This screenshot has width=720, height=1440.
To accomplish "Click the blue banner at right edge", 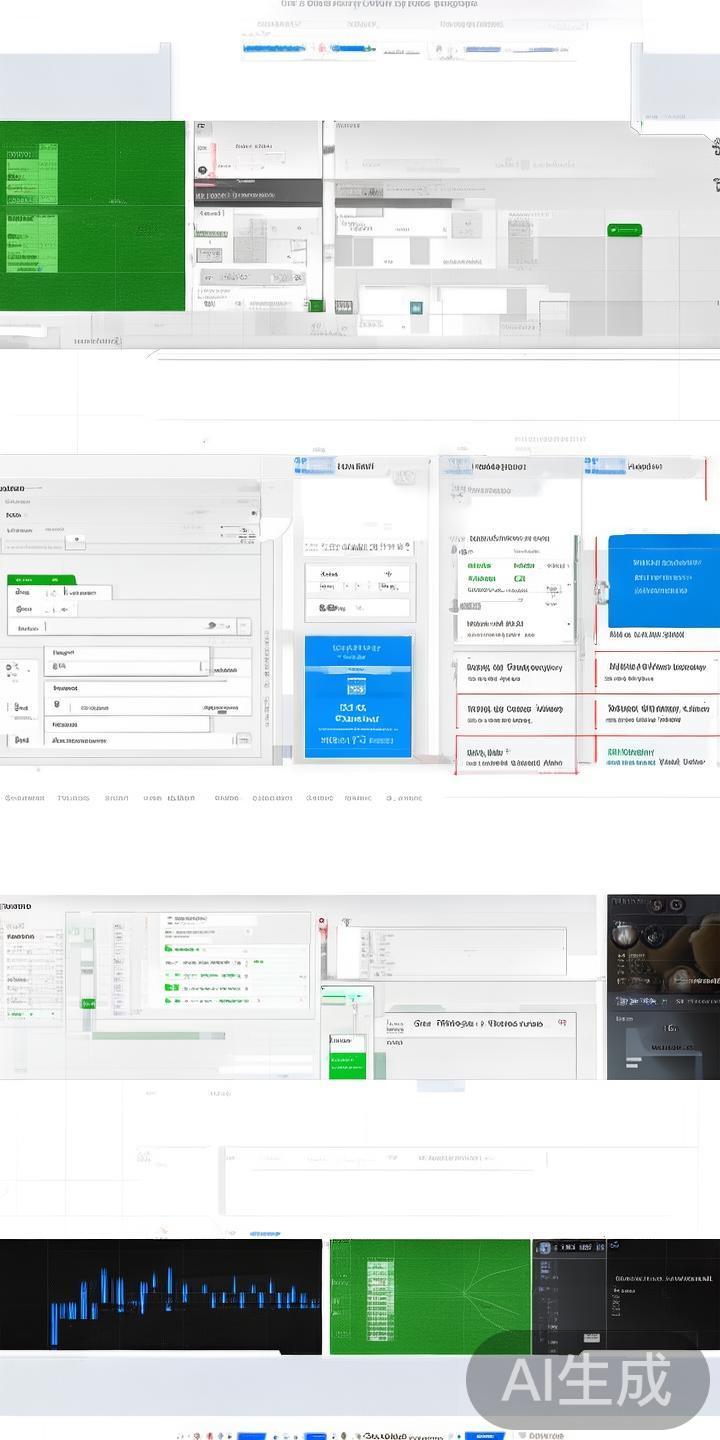I will pos(663,580).
